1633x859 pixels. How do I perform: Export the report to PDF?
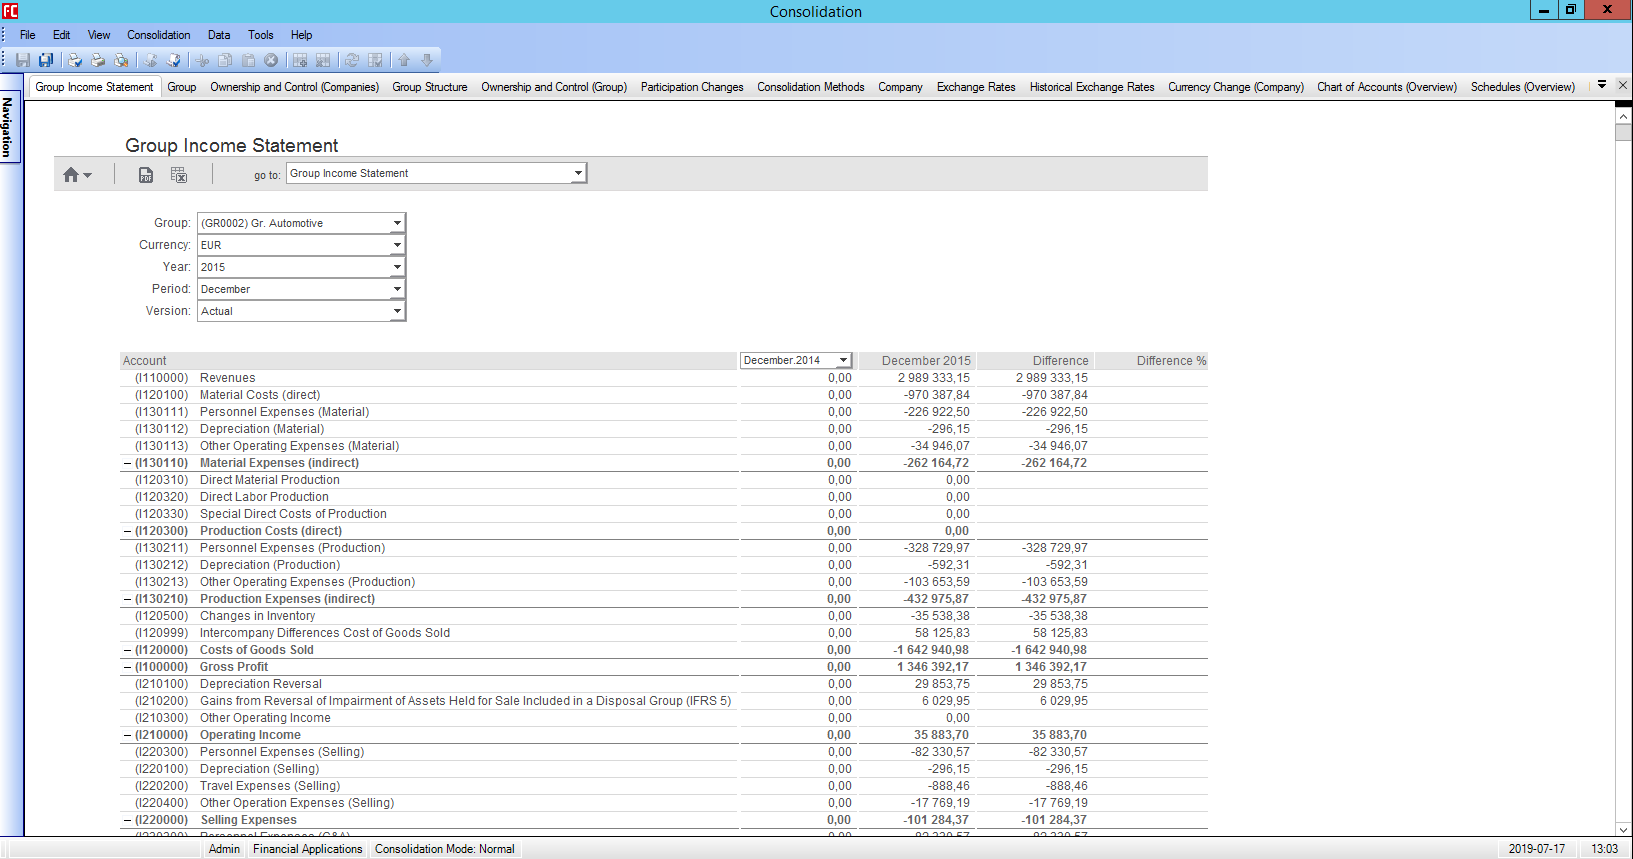[x=146, y=175]
